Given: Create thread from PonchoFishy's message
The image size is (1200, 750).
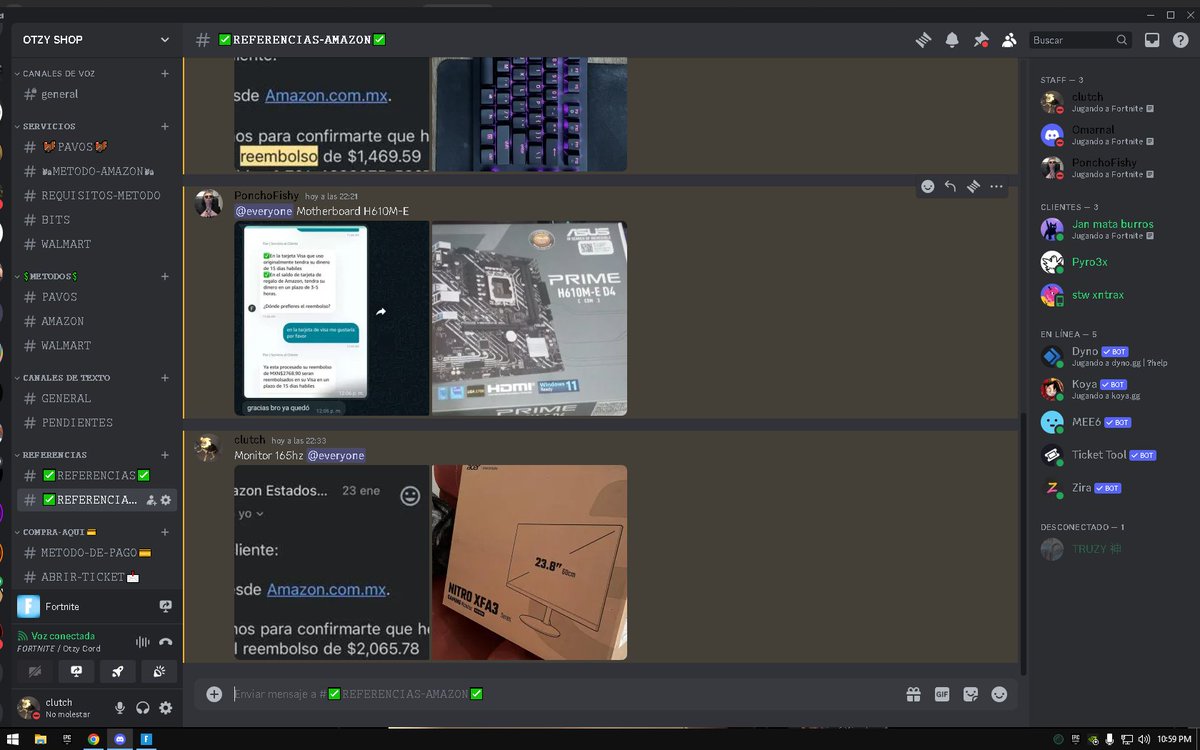Looking at the screenshot, I should click(973, 187).
